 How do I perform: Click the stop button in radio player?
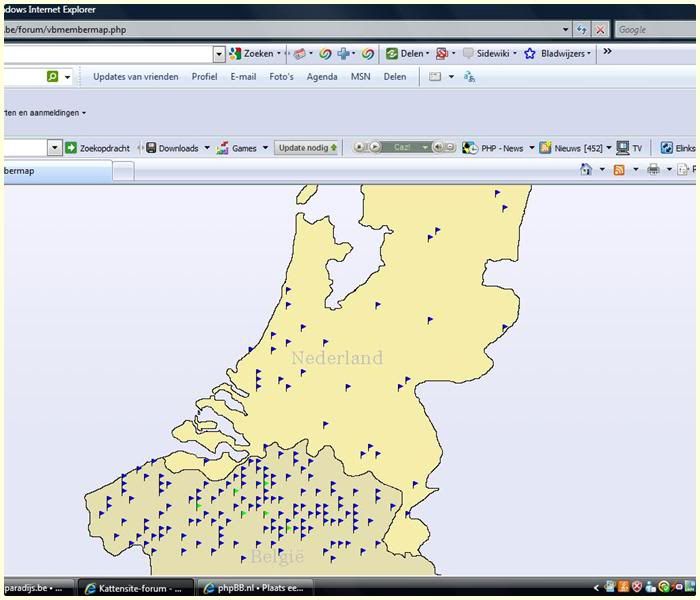click(359, 147)
